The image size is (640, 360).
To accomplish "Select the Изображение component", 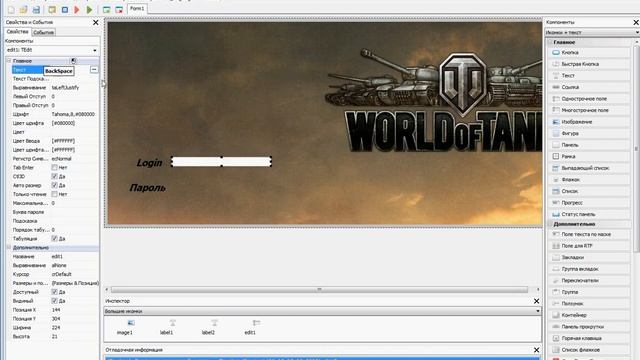I will [589, 122].
